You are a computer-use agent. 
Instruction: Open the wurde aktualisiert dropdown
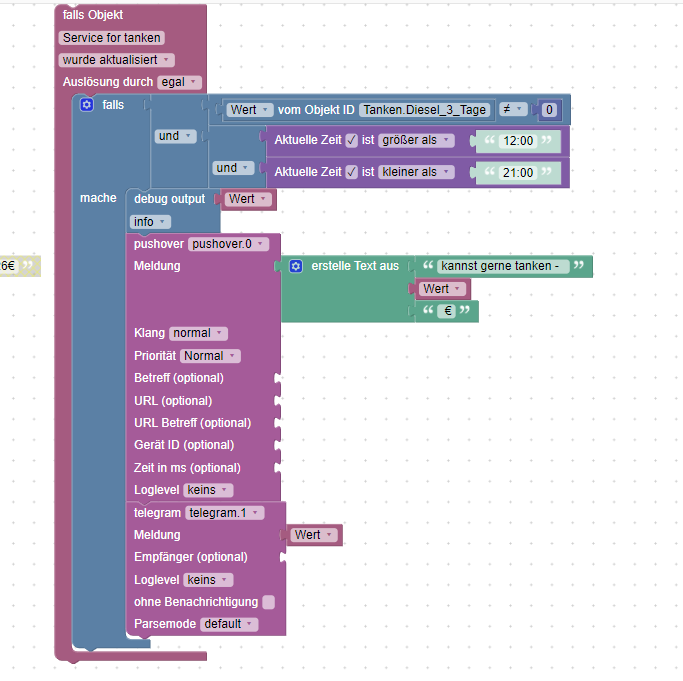pos(116,60)
